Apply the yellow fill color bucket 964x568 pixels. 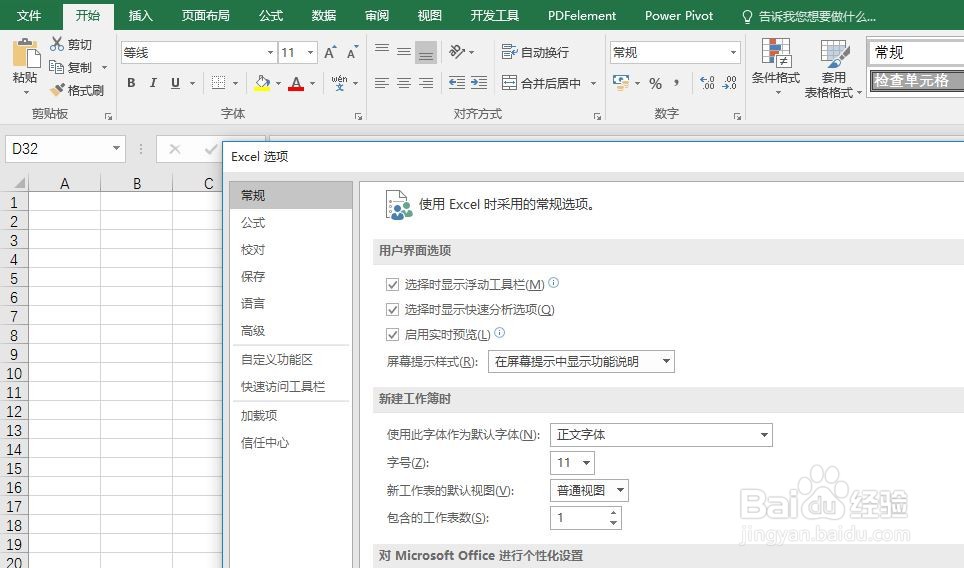tap(262, 82)
